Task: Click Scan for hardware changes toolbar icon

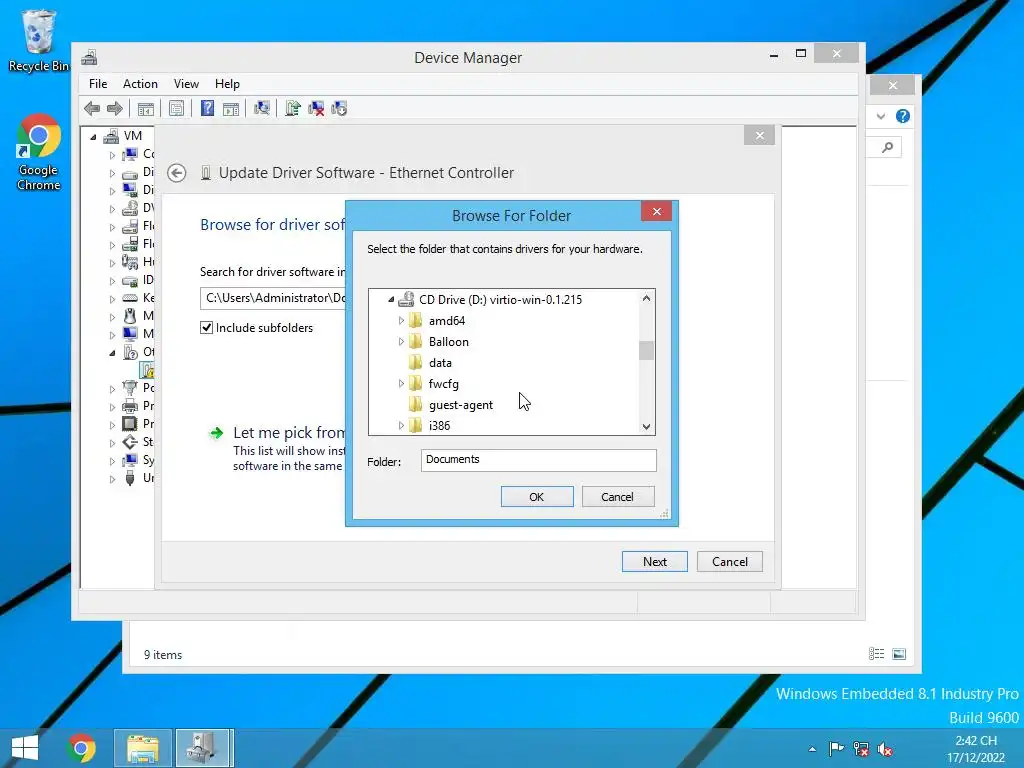Action: pyautogui.click(x=262, y=108)
